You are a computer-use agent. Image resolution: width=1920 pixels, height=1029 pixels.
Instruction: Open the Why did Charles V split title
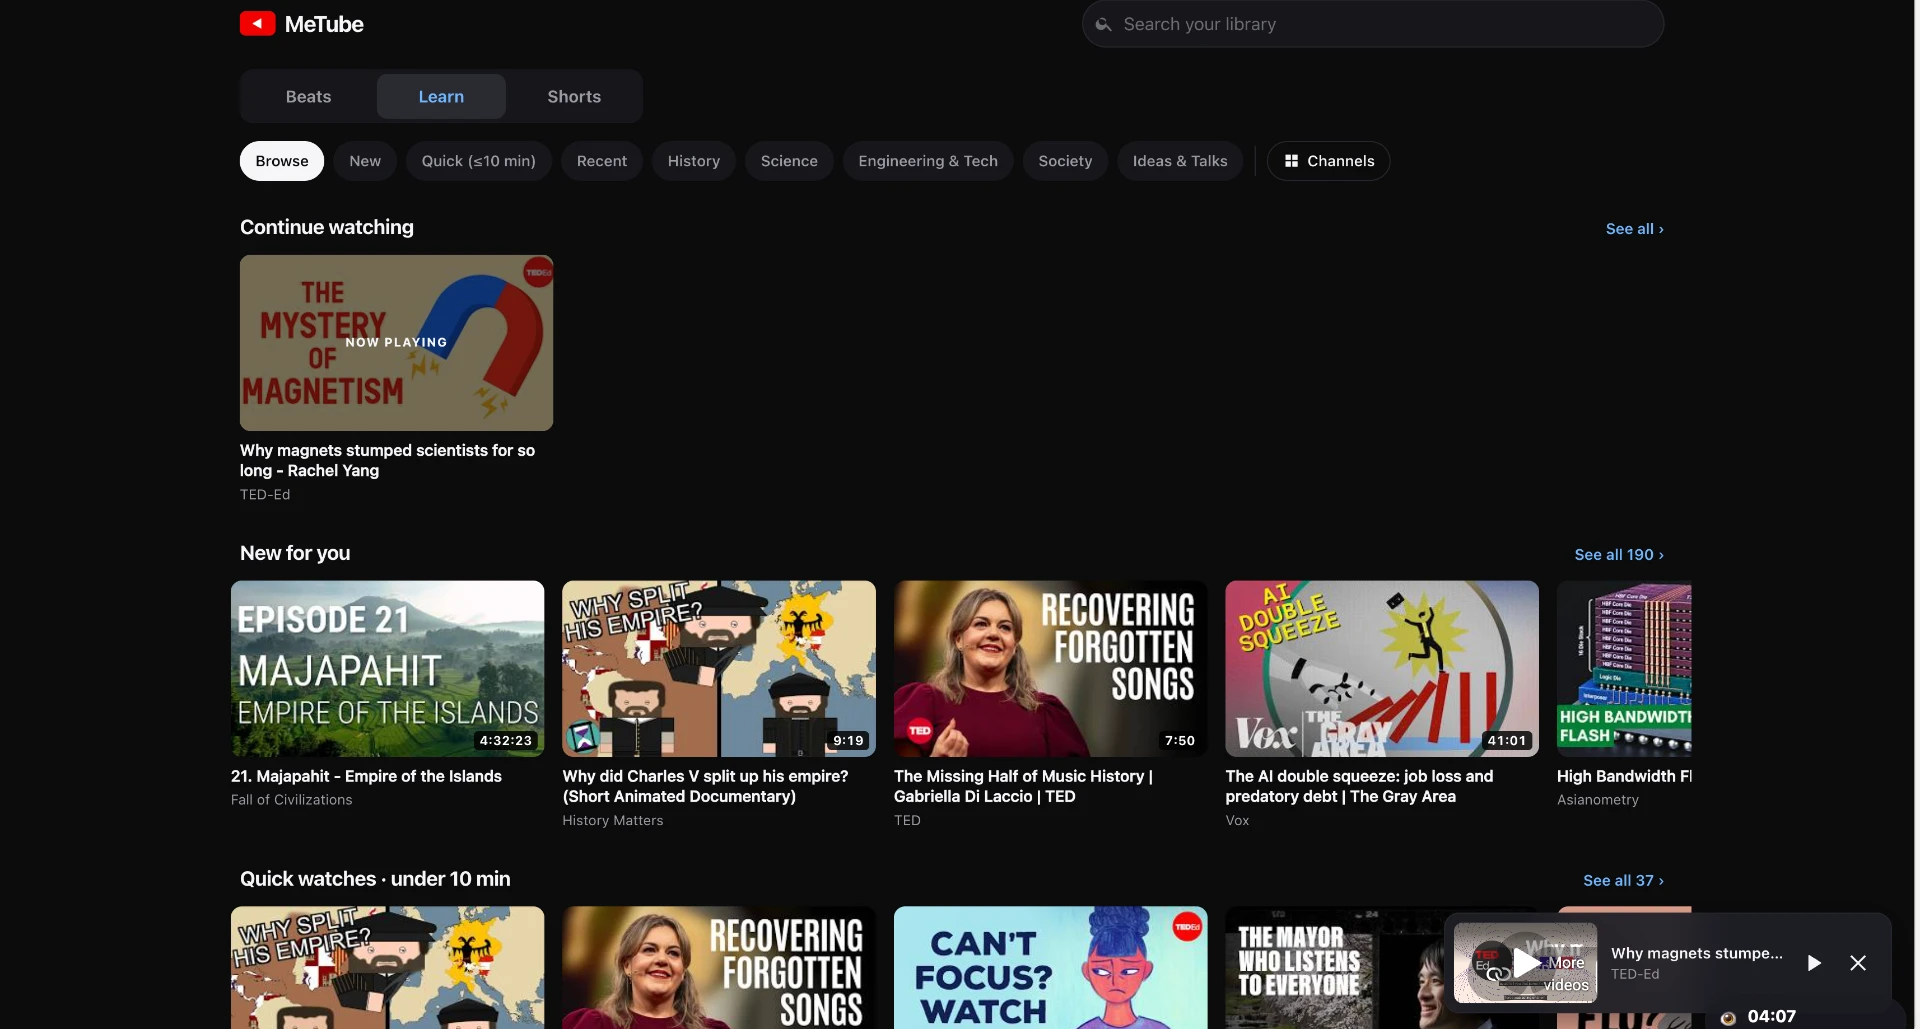705,787
